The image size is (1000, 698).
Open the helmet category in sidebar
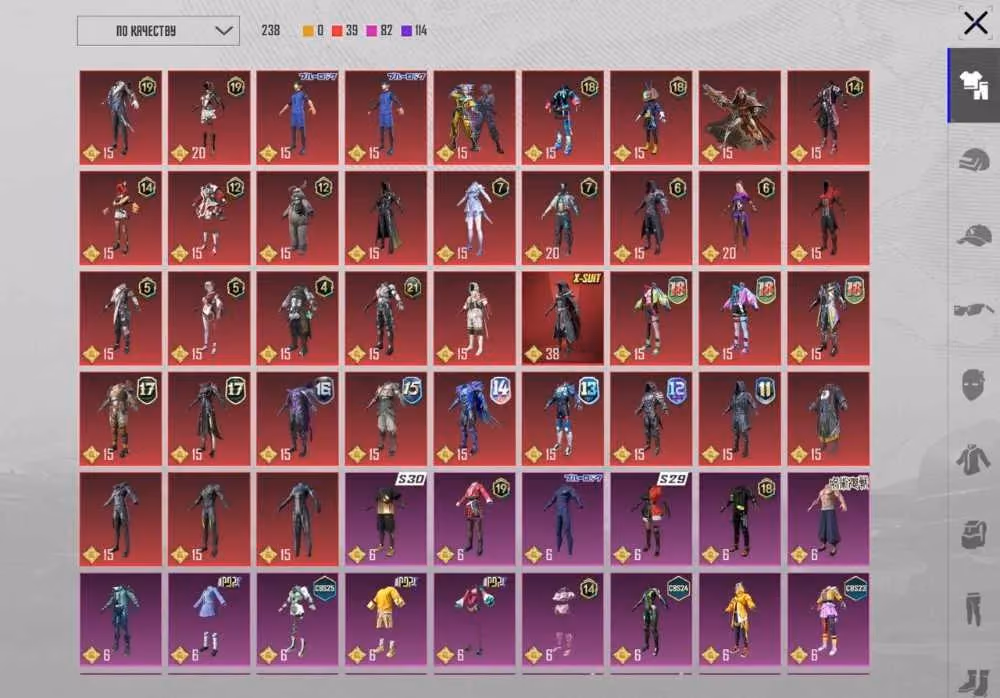point(973,160)
